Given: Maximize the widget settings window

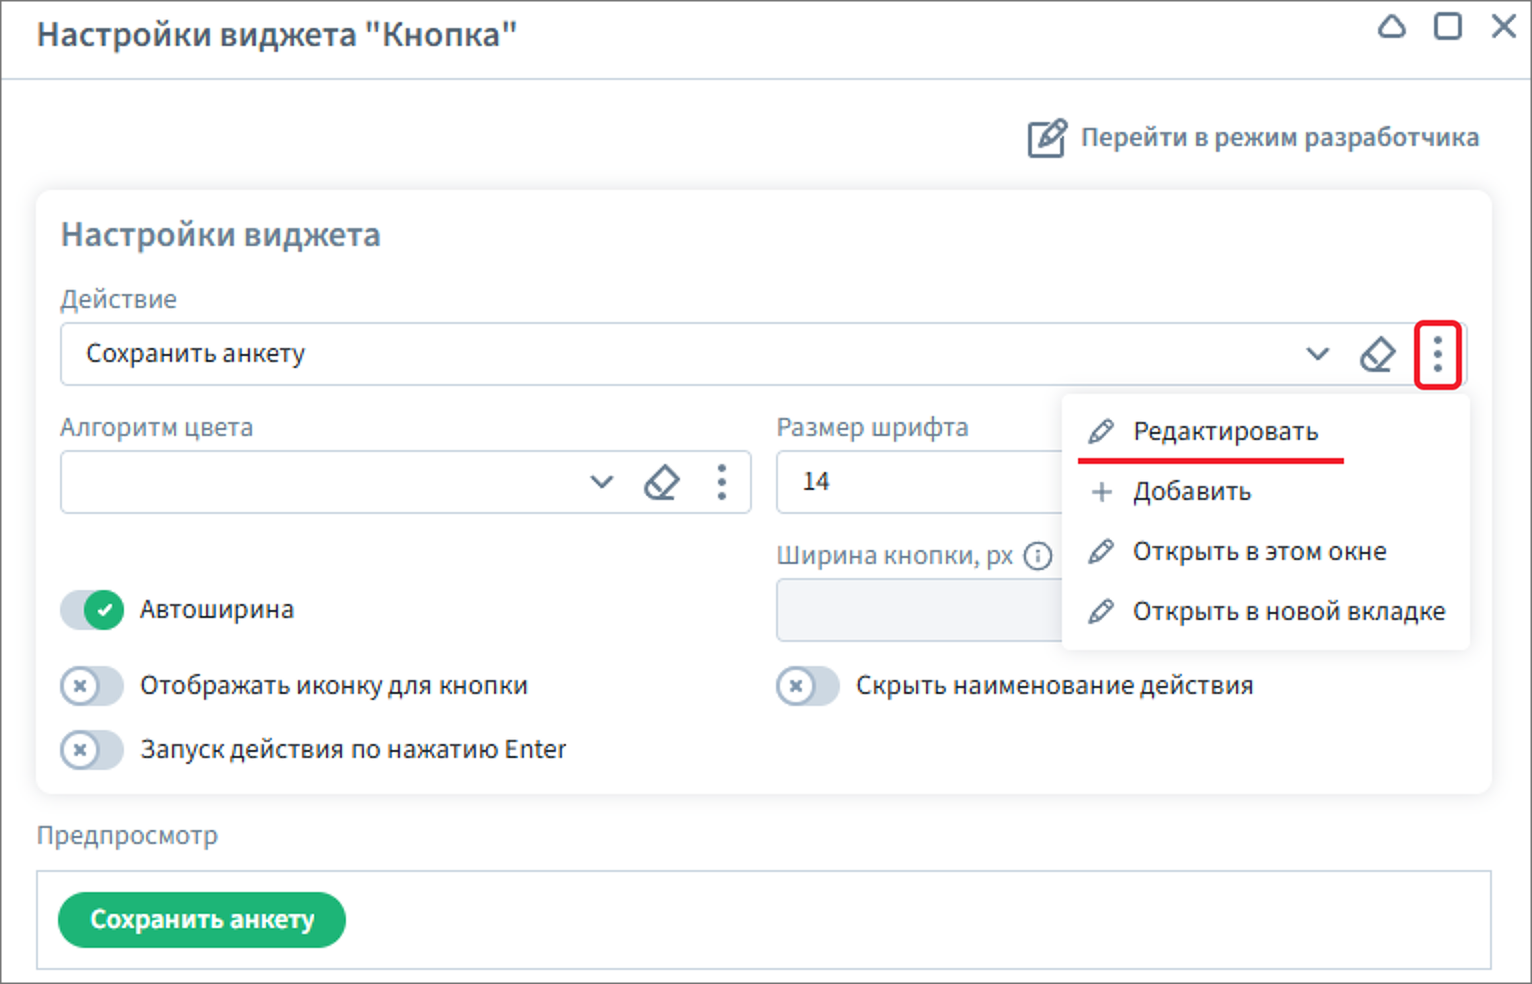Looking at the screenshot, I should (x=1447, y=27).
